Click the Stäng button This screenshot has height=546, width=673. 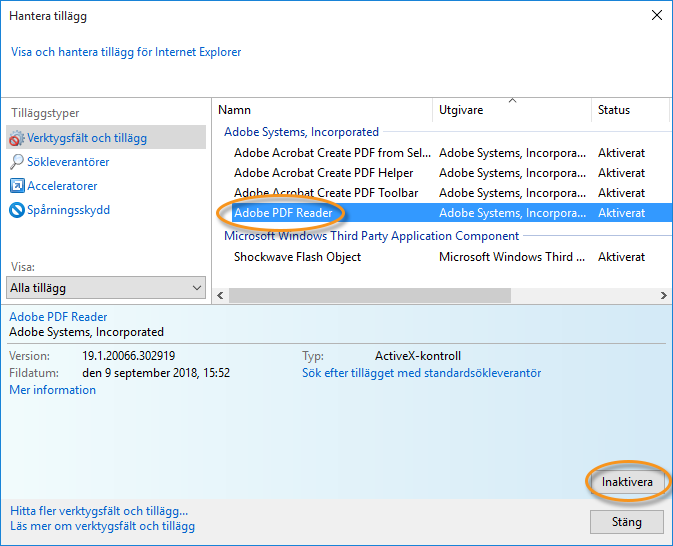[x=627, y=522]
